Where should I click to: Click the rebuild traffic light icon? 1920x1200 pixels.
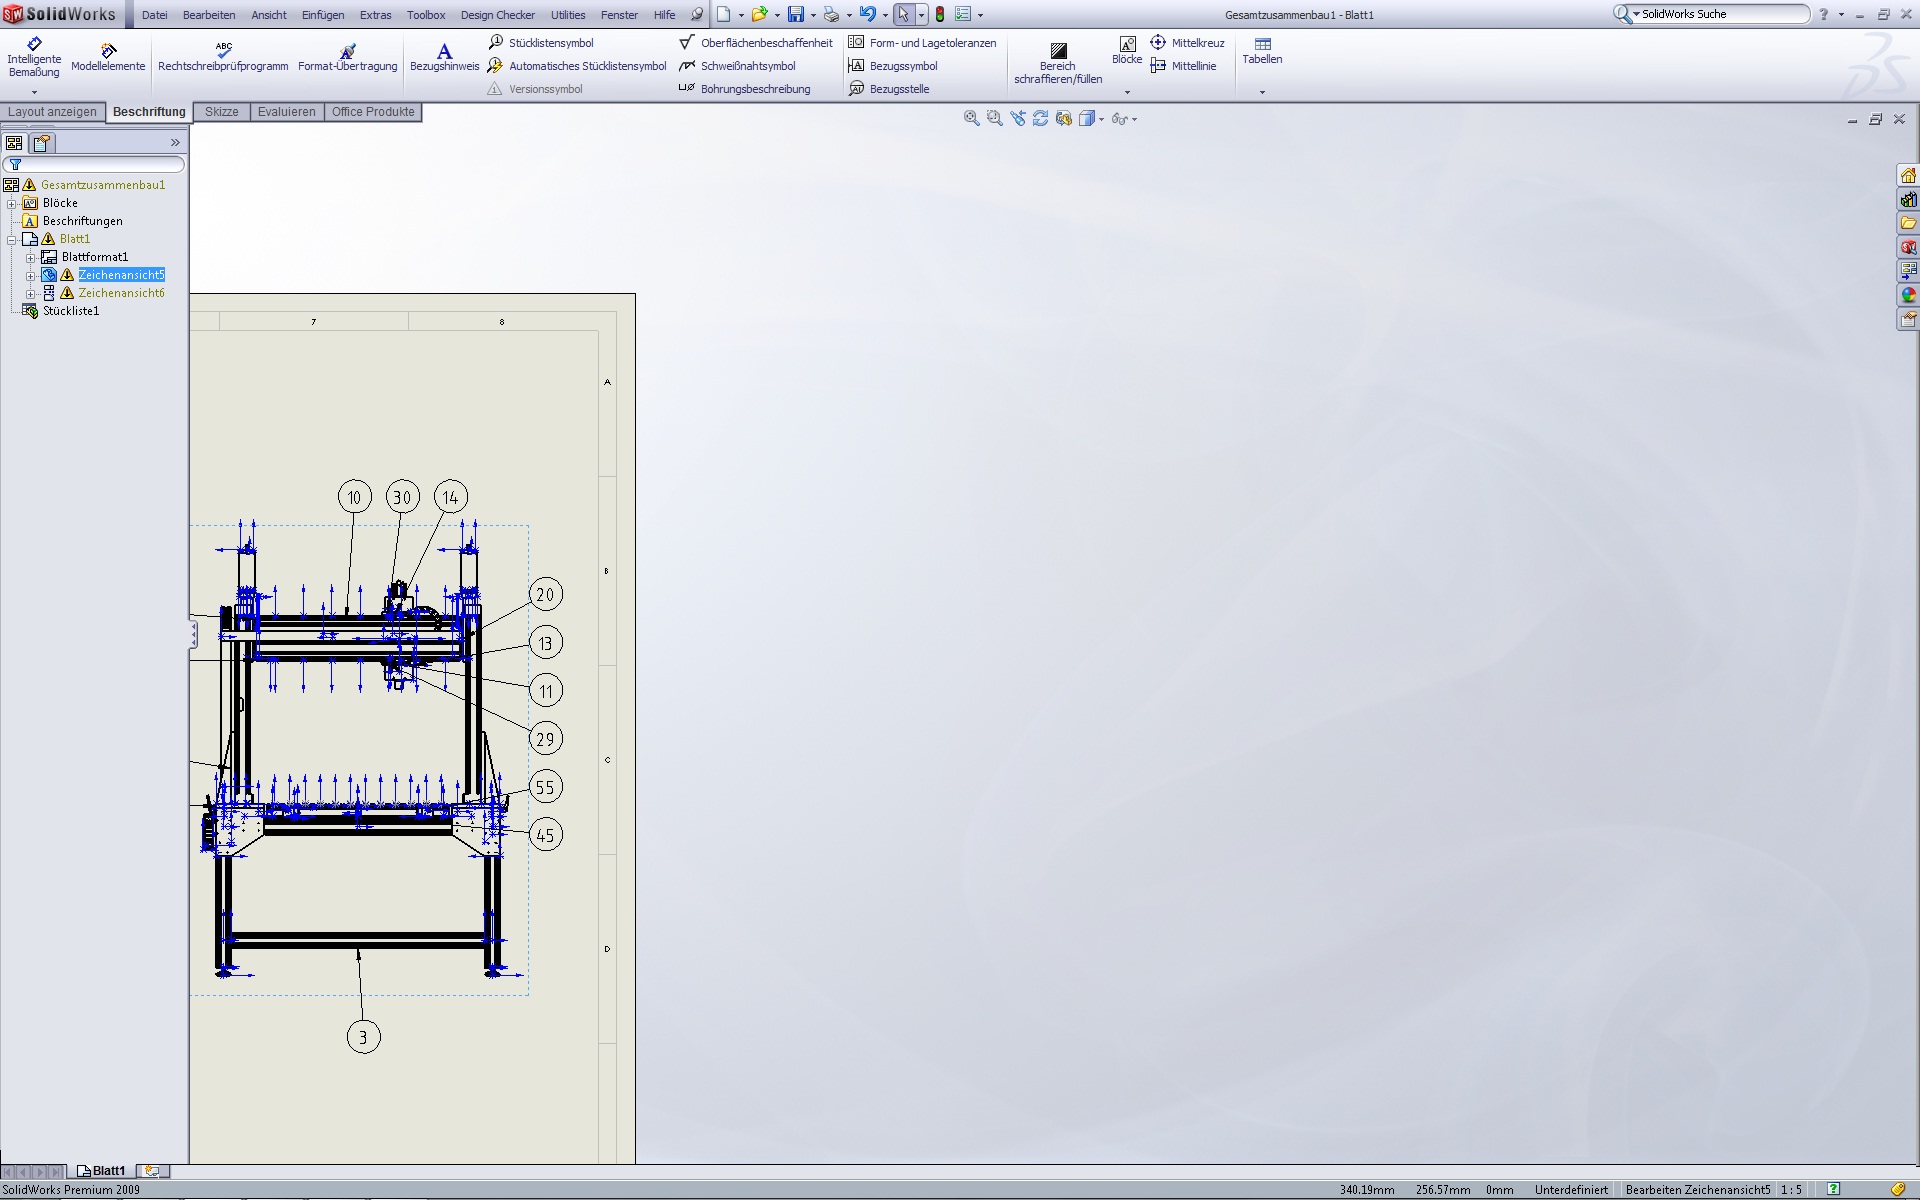[x=940, y=15]
